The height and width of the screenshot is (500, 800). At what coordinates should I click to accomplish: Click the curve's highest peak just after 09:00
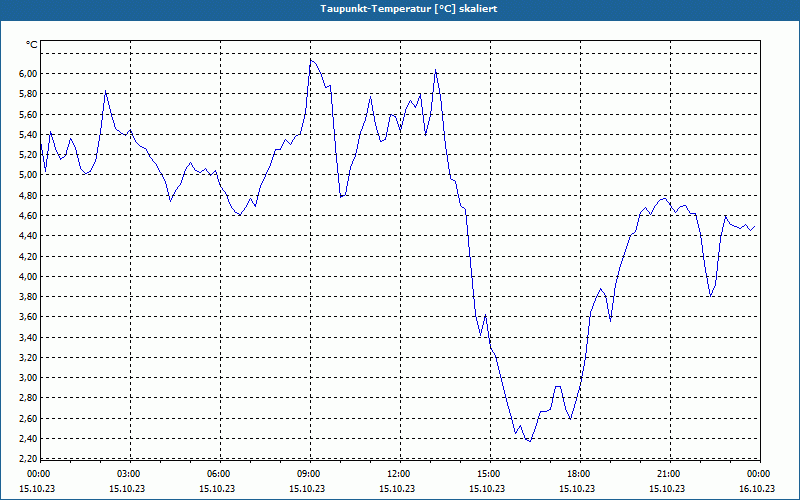point(311,60)
